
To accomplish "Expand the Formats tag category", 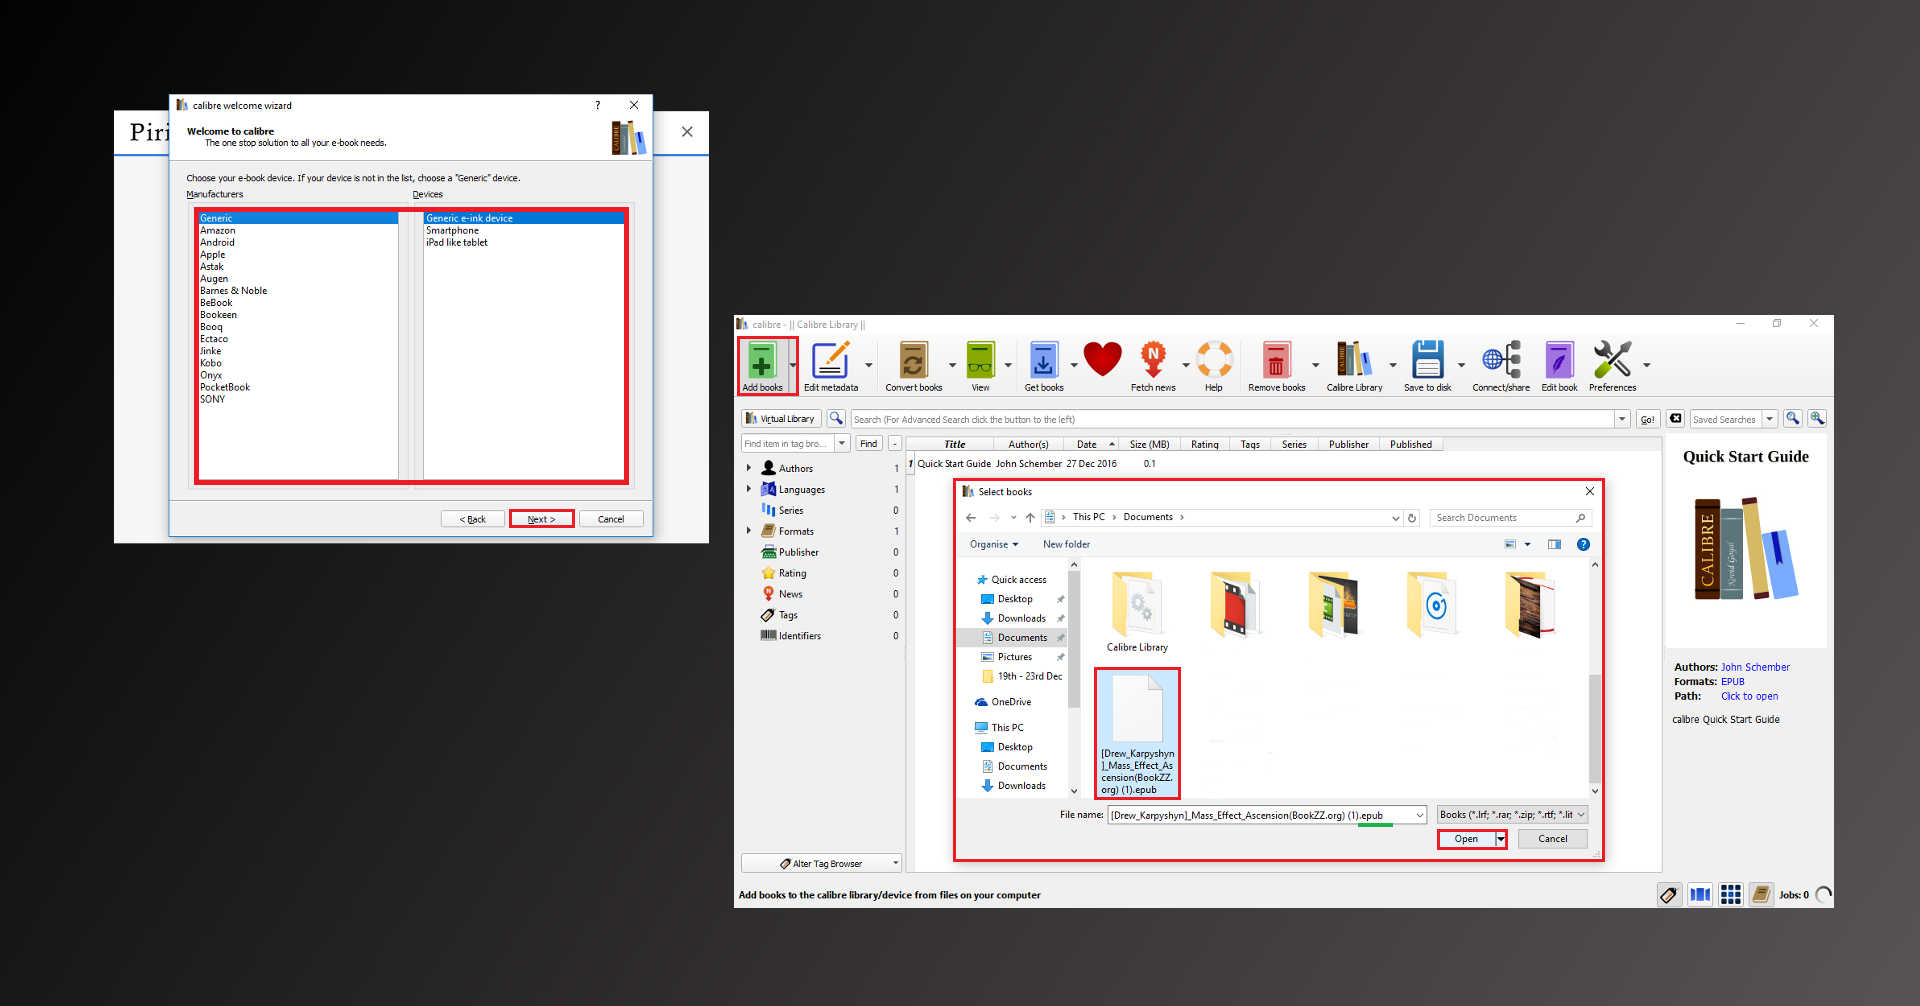I will pyautogui.click(x=748, y=531).
